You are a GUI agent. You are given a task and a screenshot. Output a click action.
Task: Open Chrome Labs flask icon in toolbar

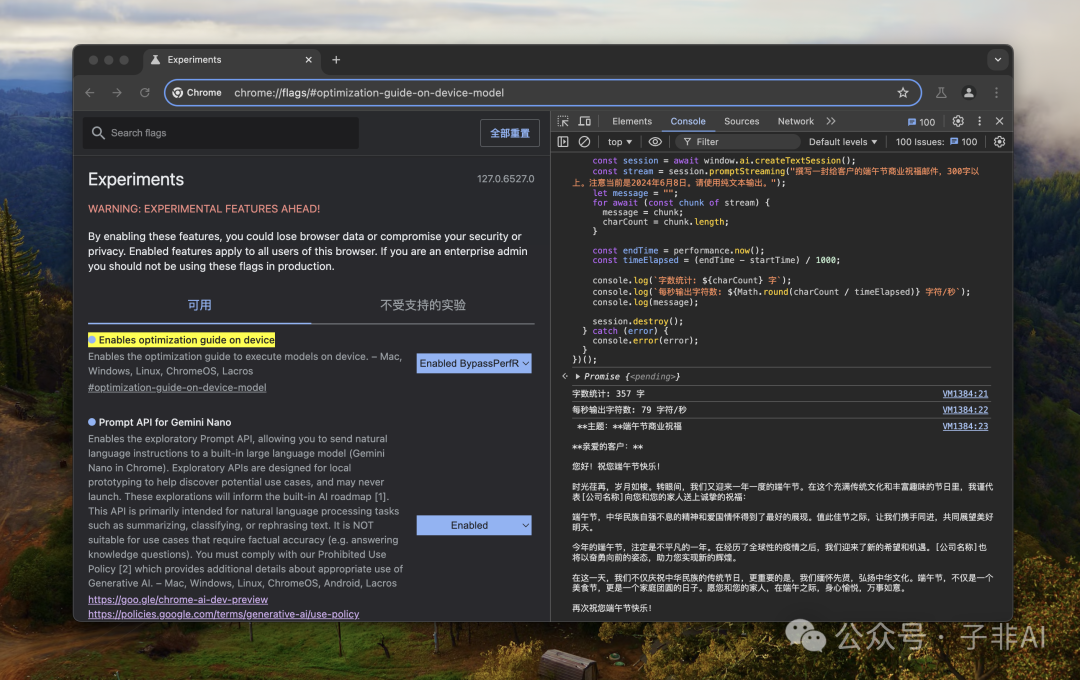pyautogui.click(x=941, y=93)
